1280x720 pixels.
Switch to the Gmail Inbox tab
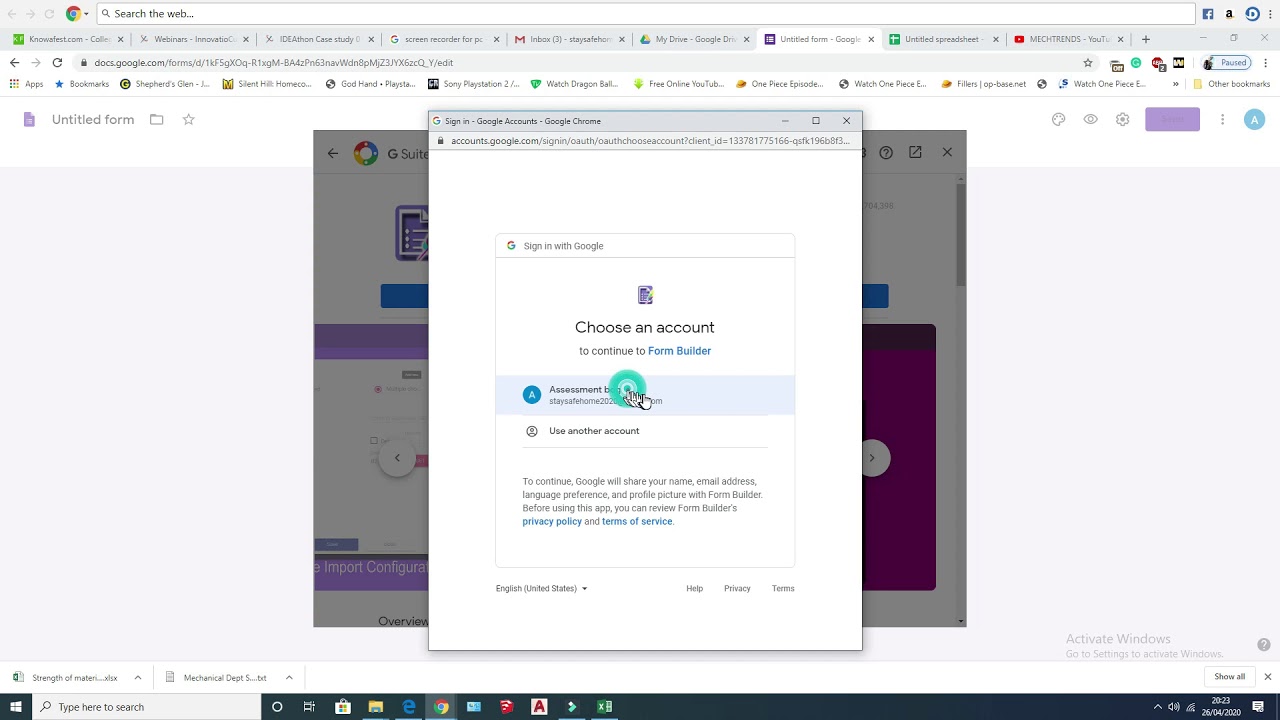point(570,39)
